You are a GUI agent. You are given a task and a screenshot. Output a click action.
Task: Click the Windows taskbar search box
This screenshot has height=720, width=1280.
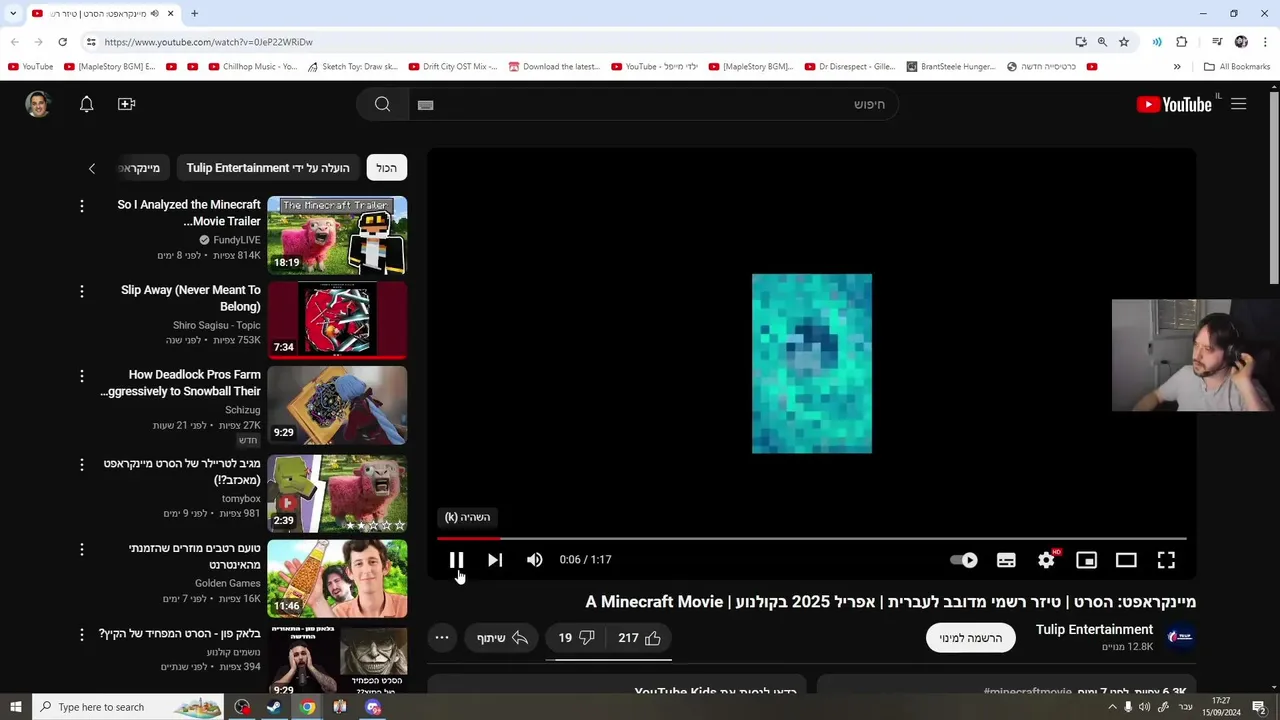tap(127, 707)
